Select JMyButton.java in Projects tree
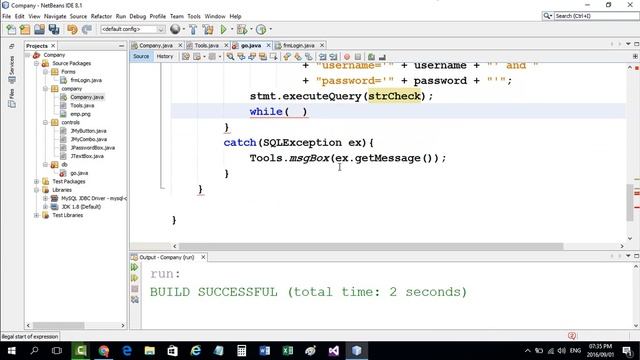Screen dimensions: 640x360 click(88, 131)
